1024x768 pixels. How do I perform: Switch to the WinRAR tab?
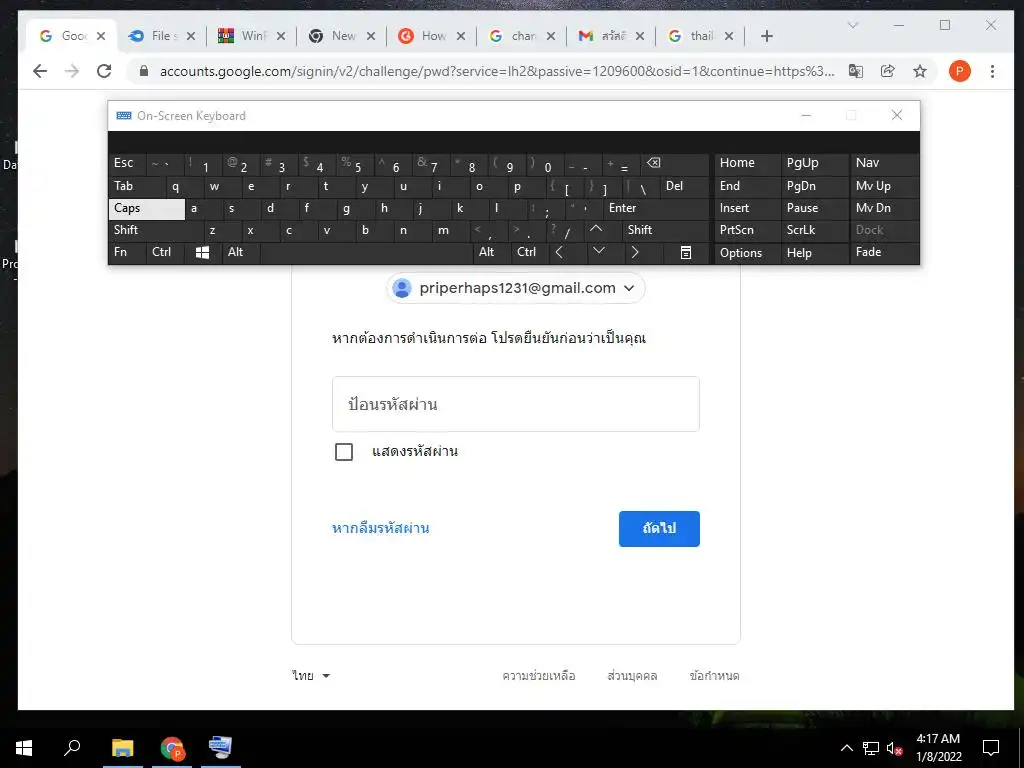252,36
